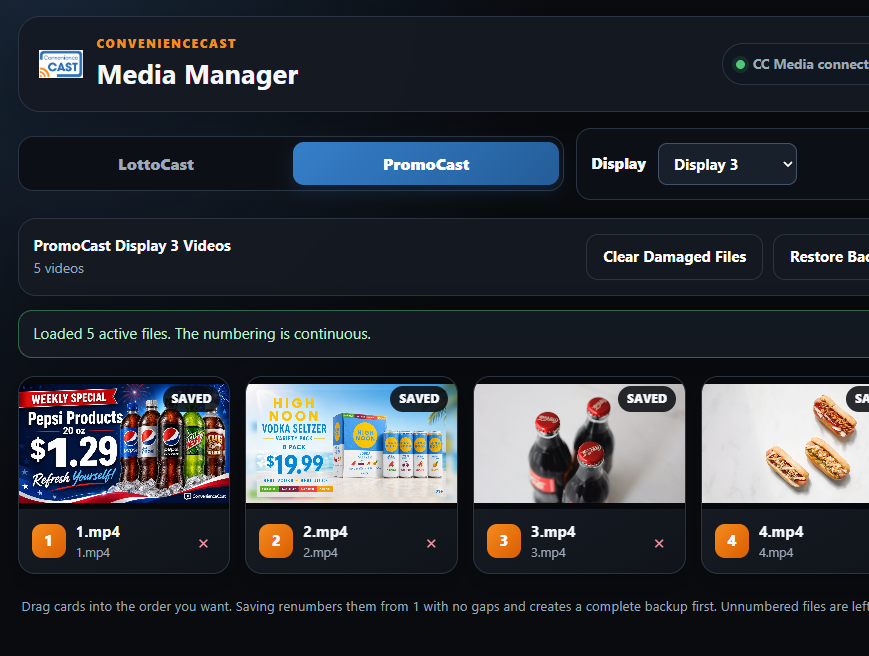The width and height of the screenshot is (869, 656).
Task: Open the Display 3 dropdown
Action: pyautogui.click(x=727, y=164)
